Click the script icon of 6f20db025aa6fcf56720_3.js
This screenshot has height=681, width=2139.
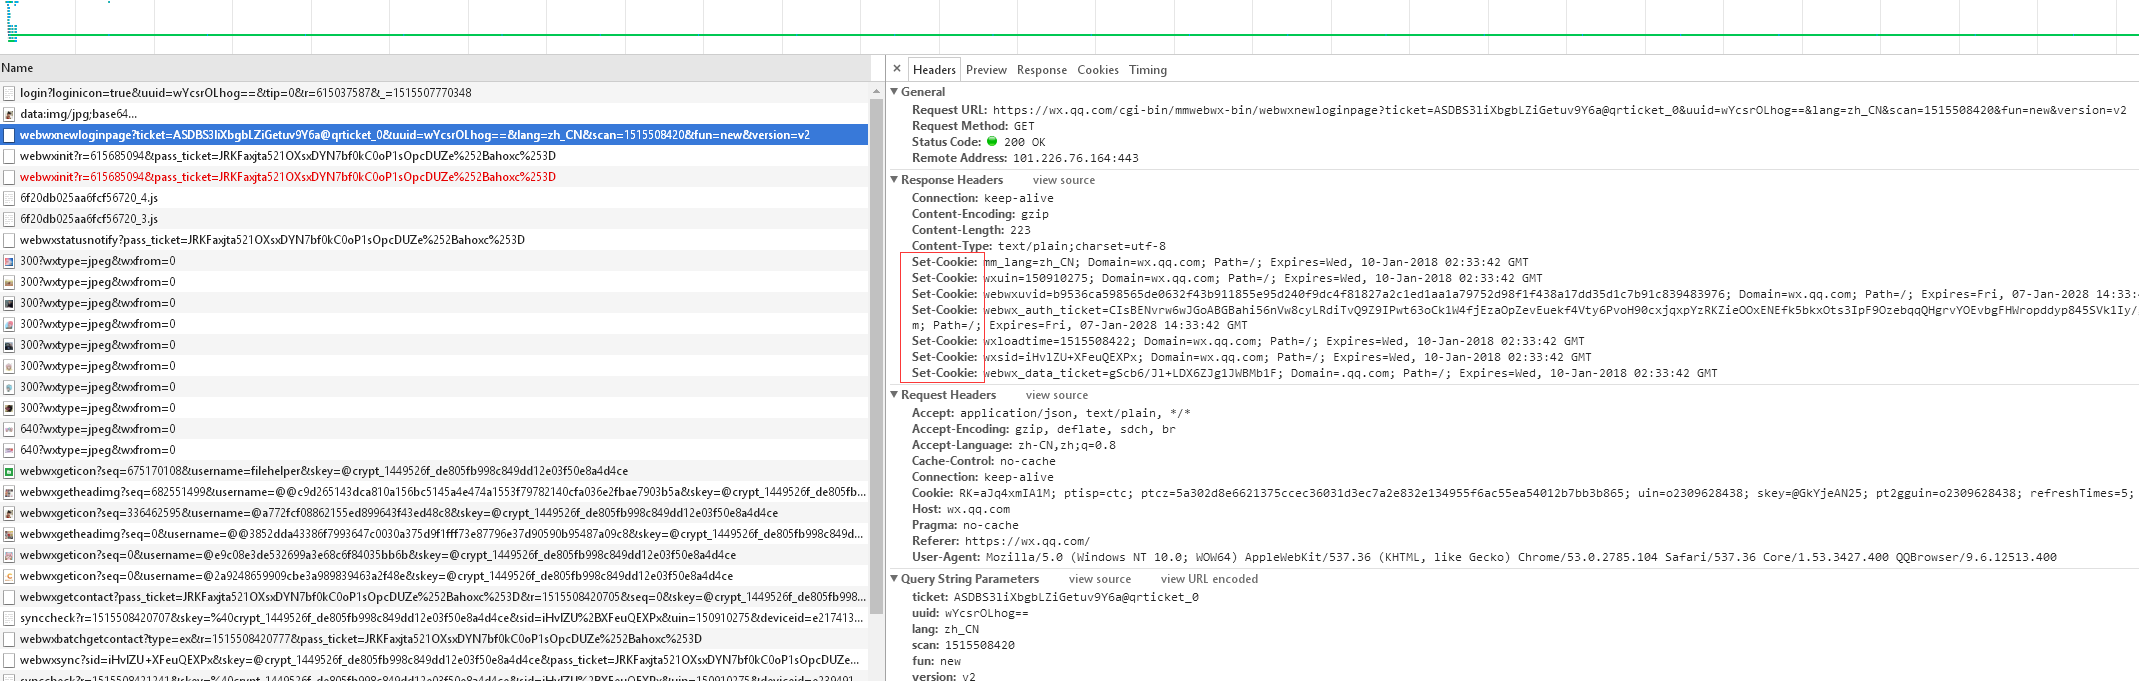pos(9,219)
